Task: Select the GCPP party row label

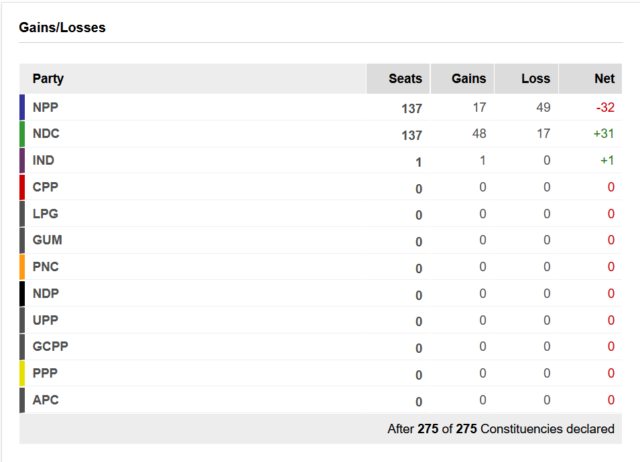Action: coord(50,346)
